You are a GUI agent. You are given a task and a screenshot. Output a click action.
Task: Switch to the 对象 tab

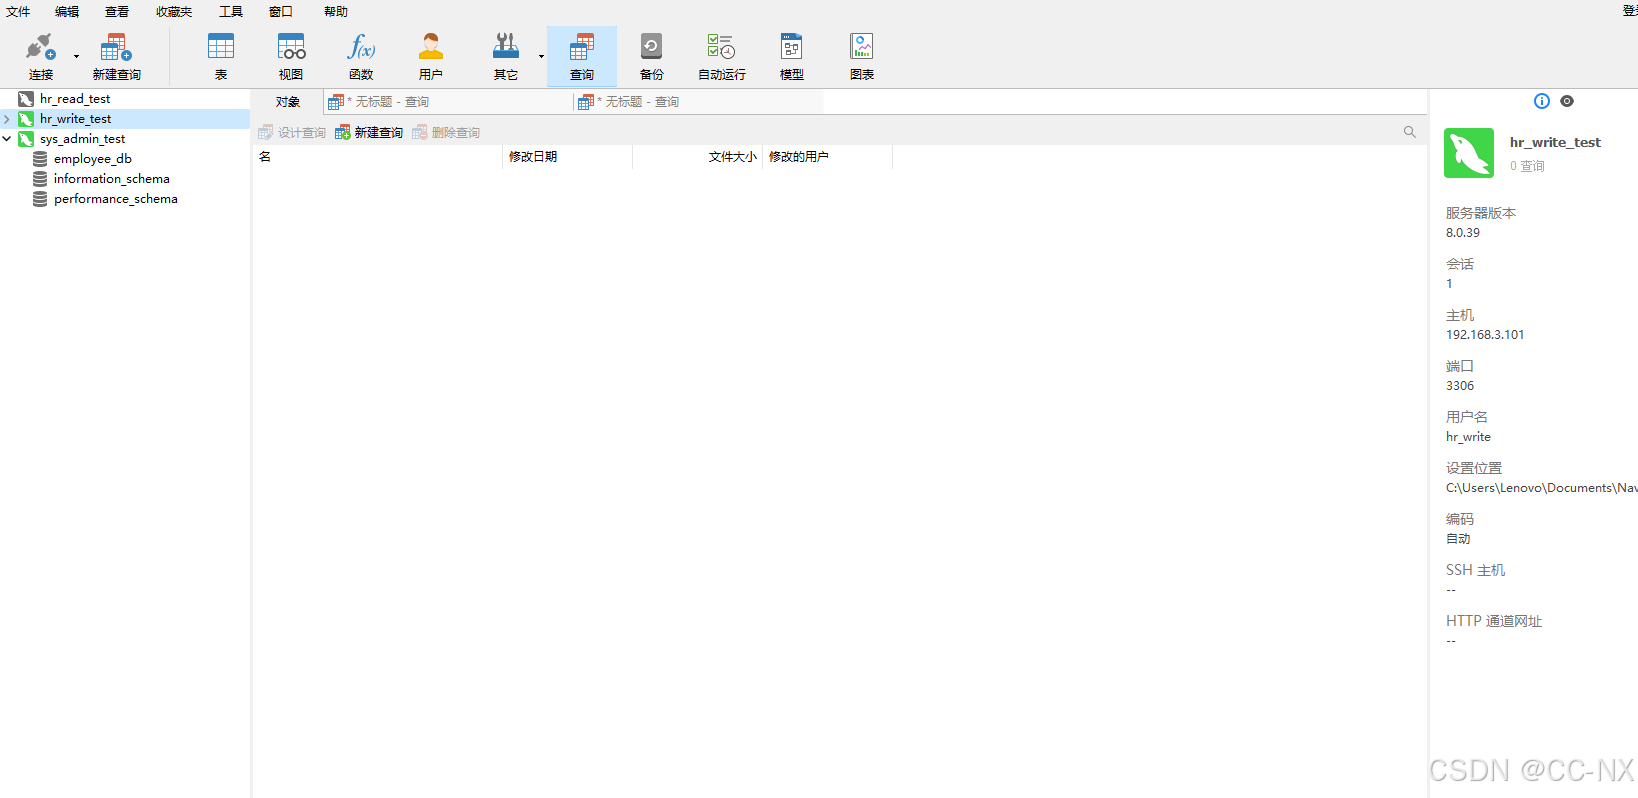[x=288, y=102]
